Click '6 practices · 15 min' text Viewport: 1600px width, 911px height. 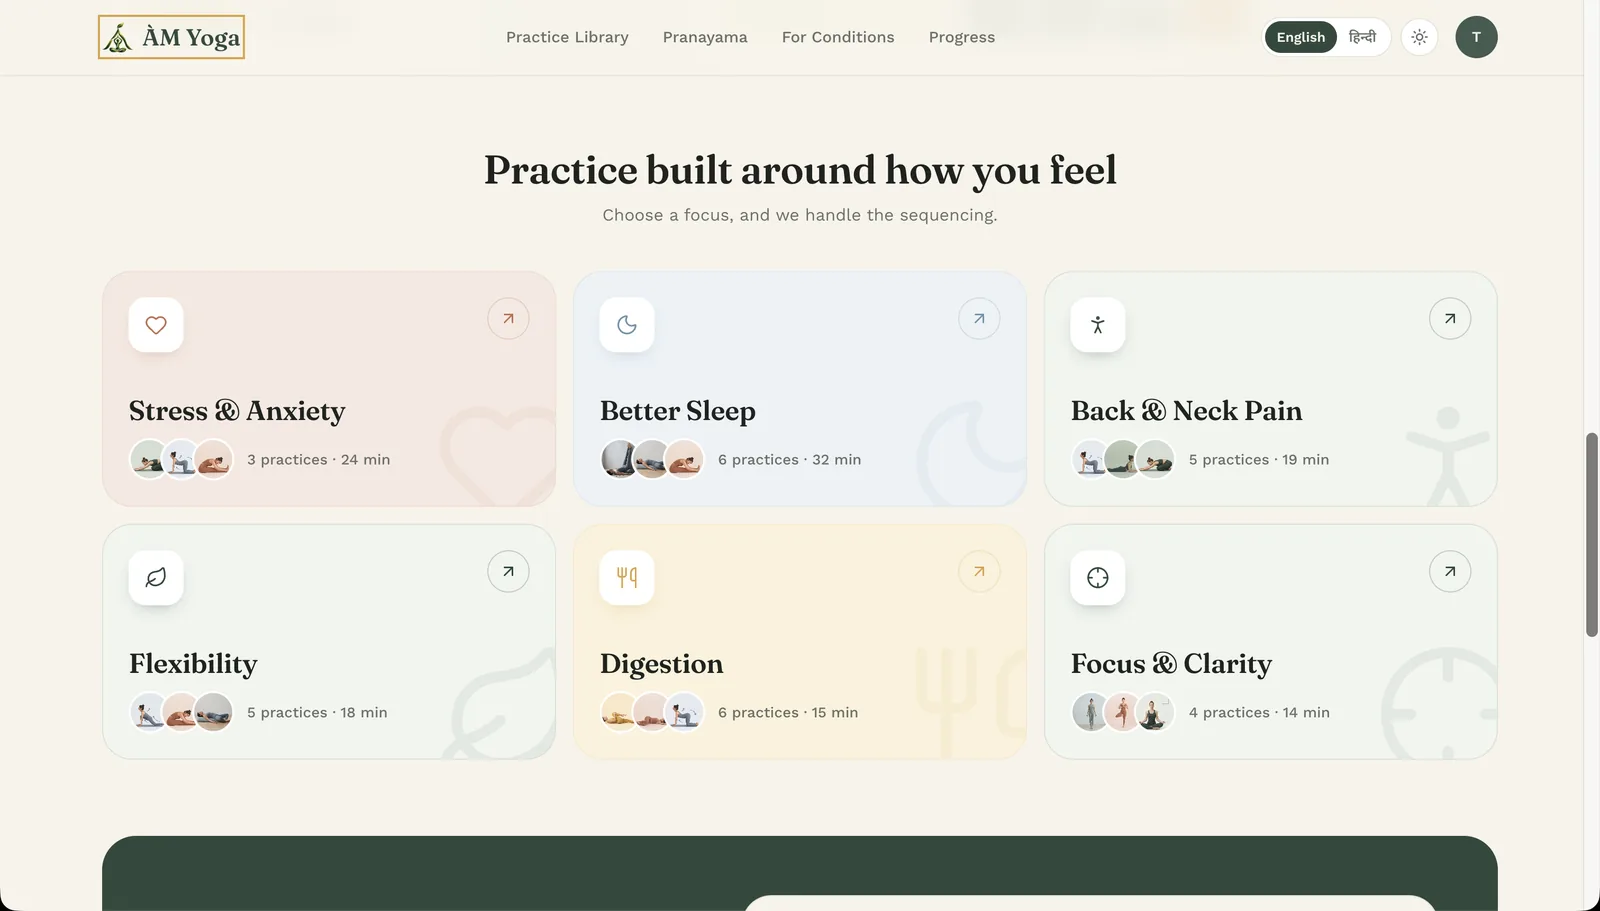pyautogui.click(x=788, y=713)
